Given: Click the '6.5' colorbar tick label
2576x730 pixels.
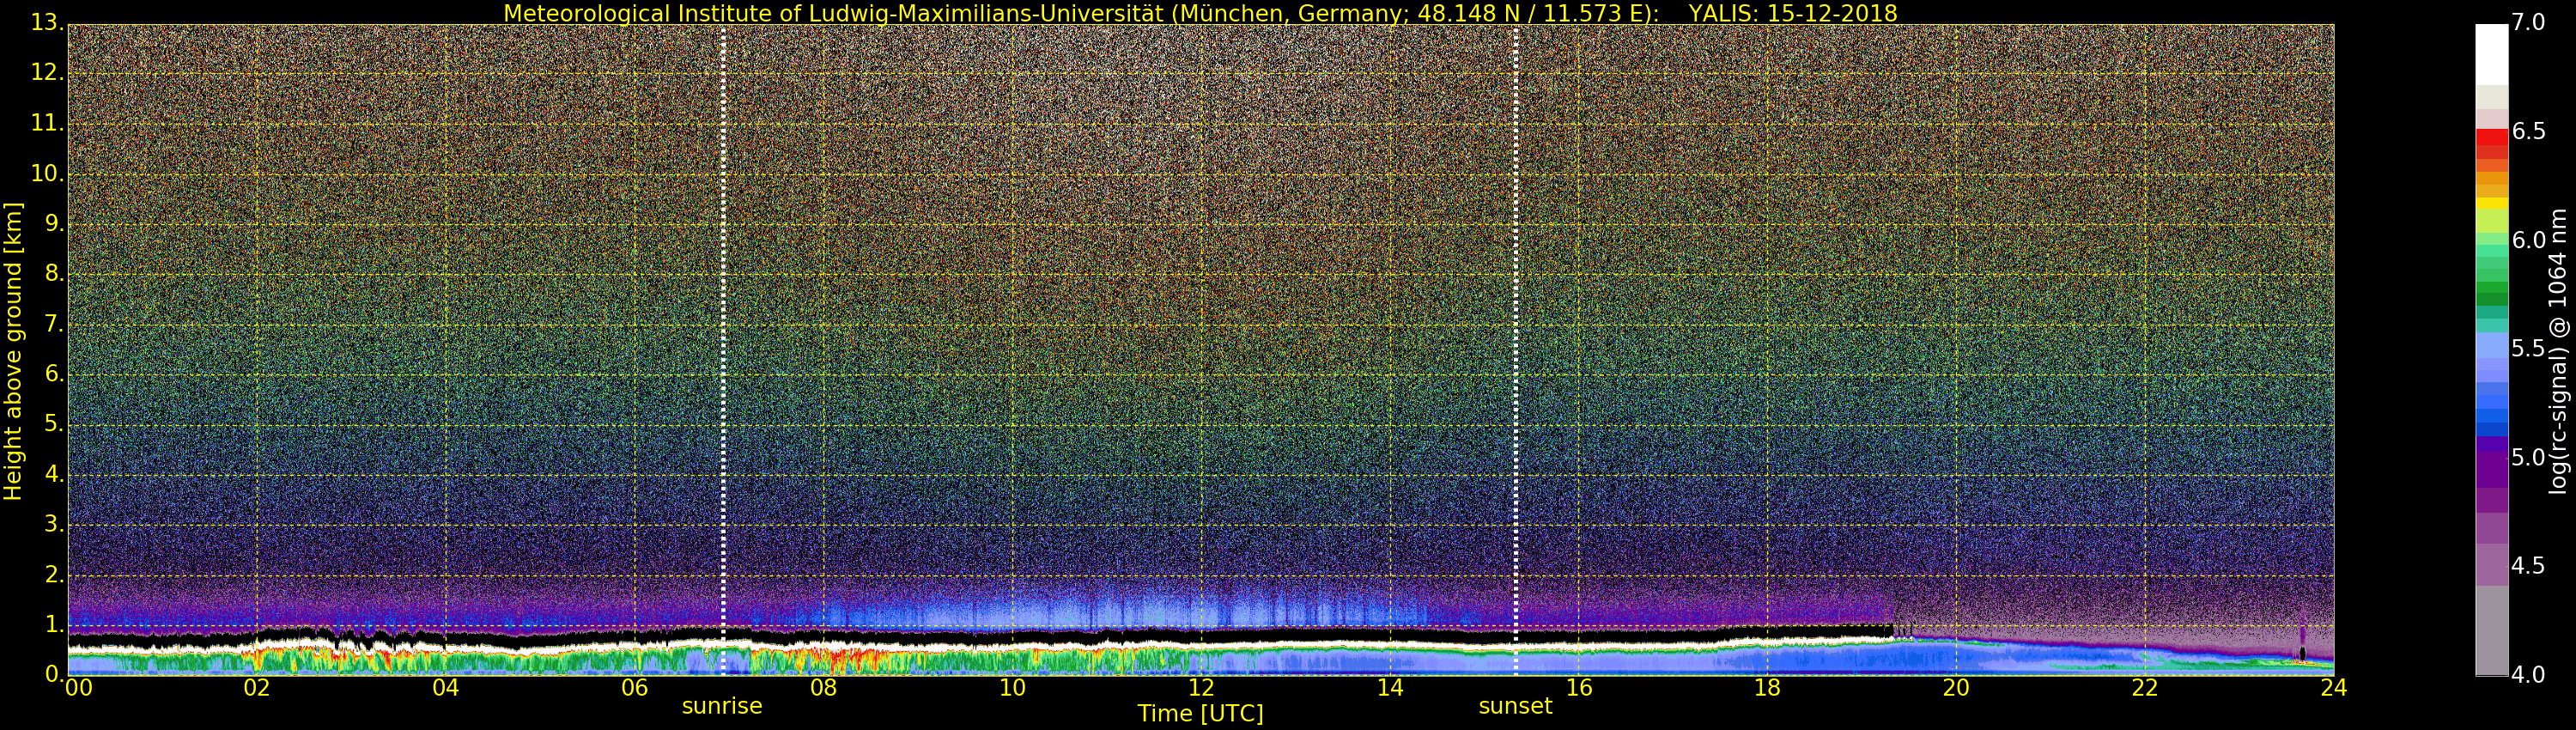Looking at the screenshot, I should (x=2528, y=131).
